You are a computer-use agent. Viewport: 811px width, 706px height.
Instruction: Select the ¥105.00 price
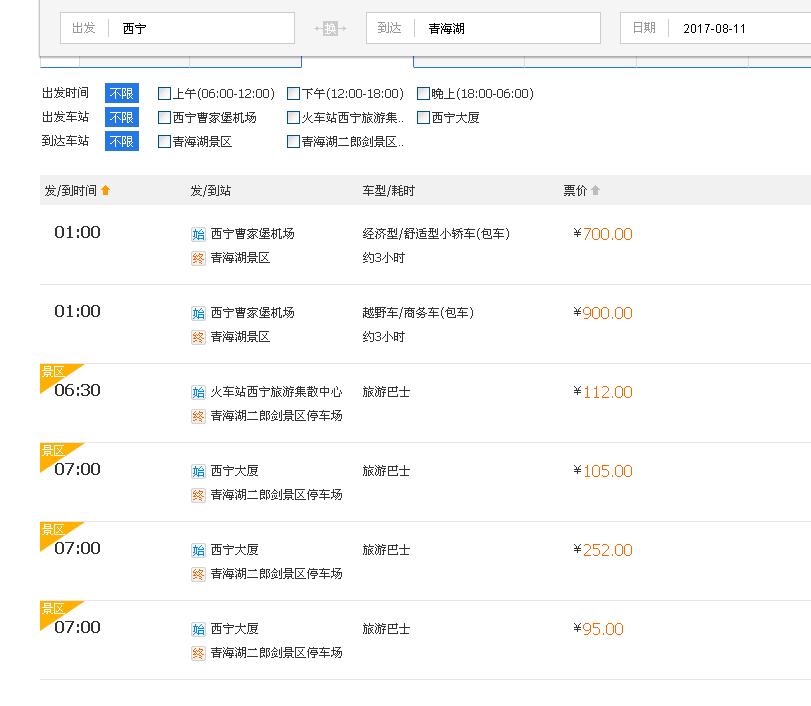click(603, 471)
